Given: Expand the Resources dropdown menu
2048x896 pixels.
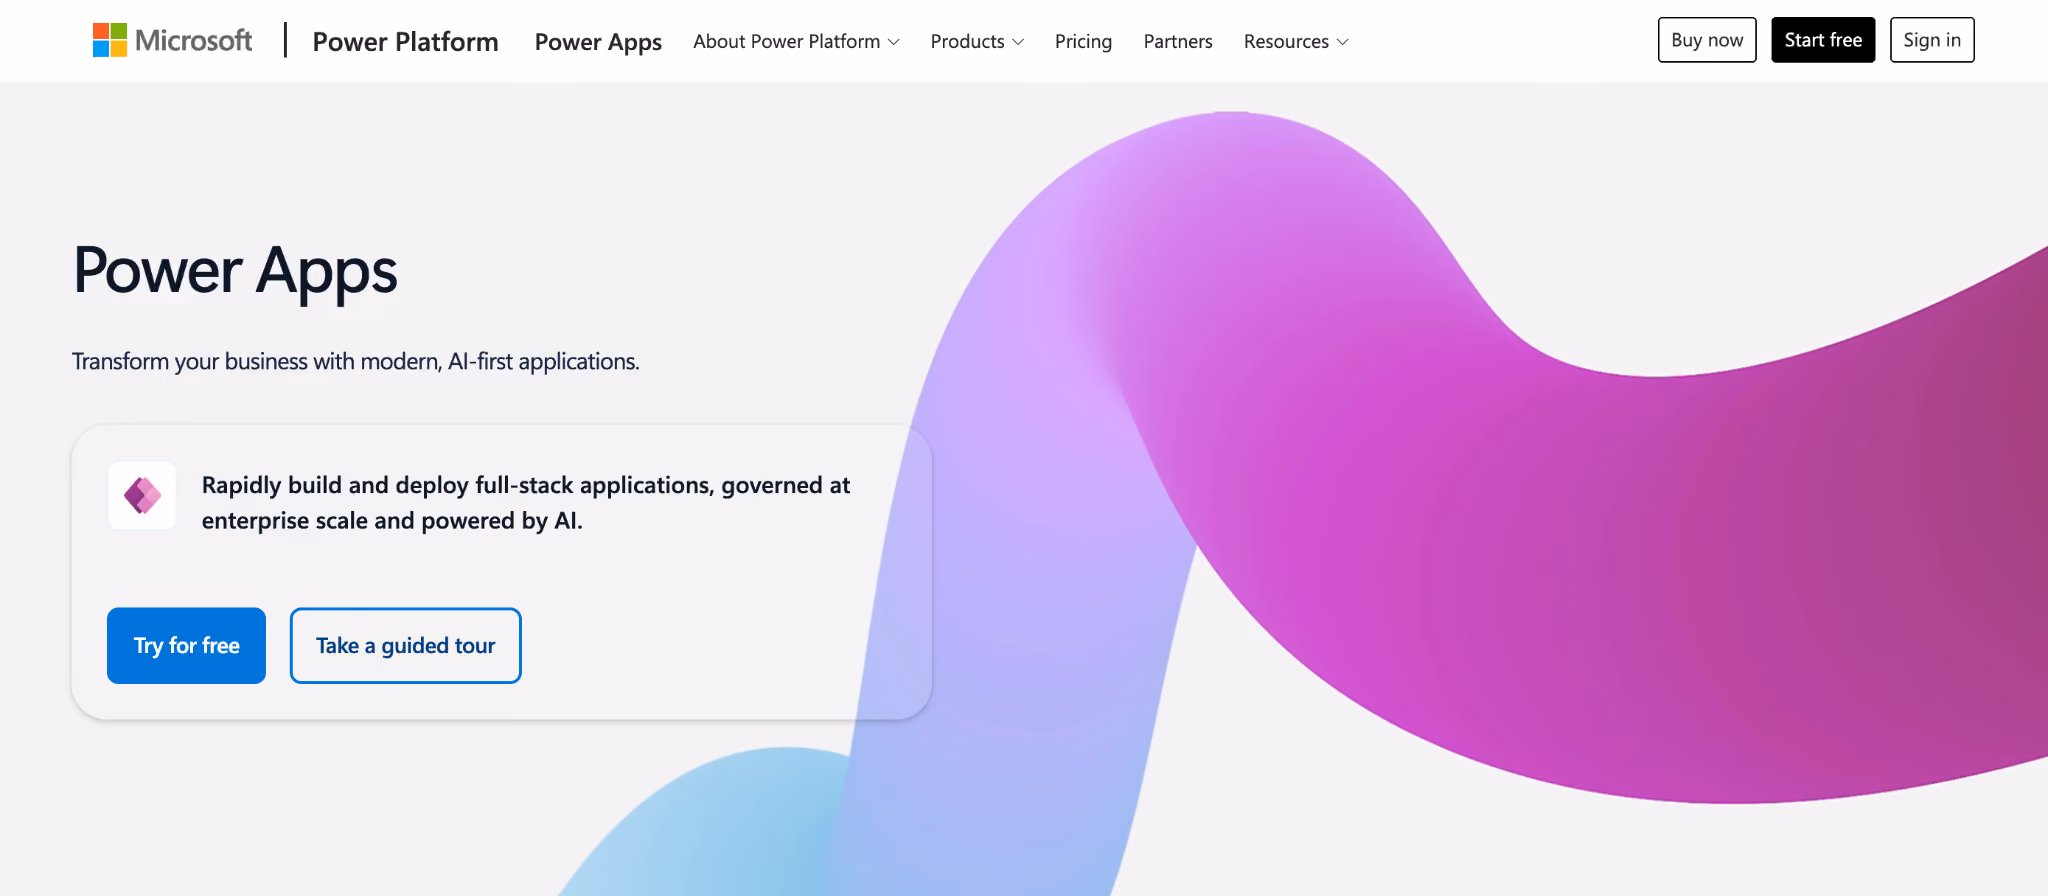Looking at the screenshot, I should pos(1296,41).
